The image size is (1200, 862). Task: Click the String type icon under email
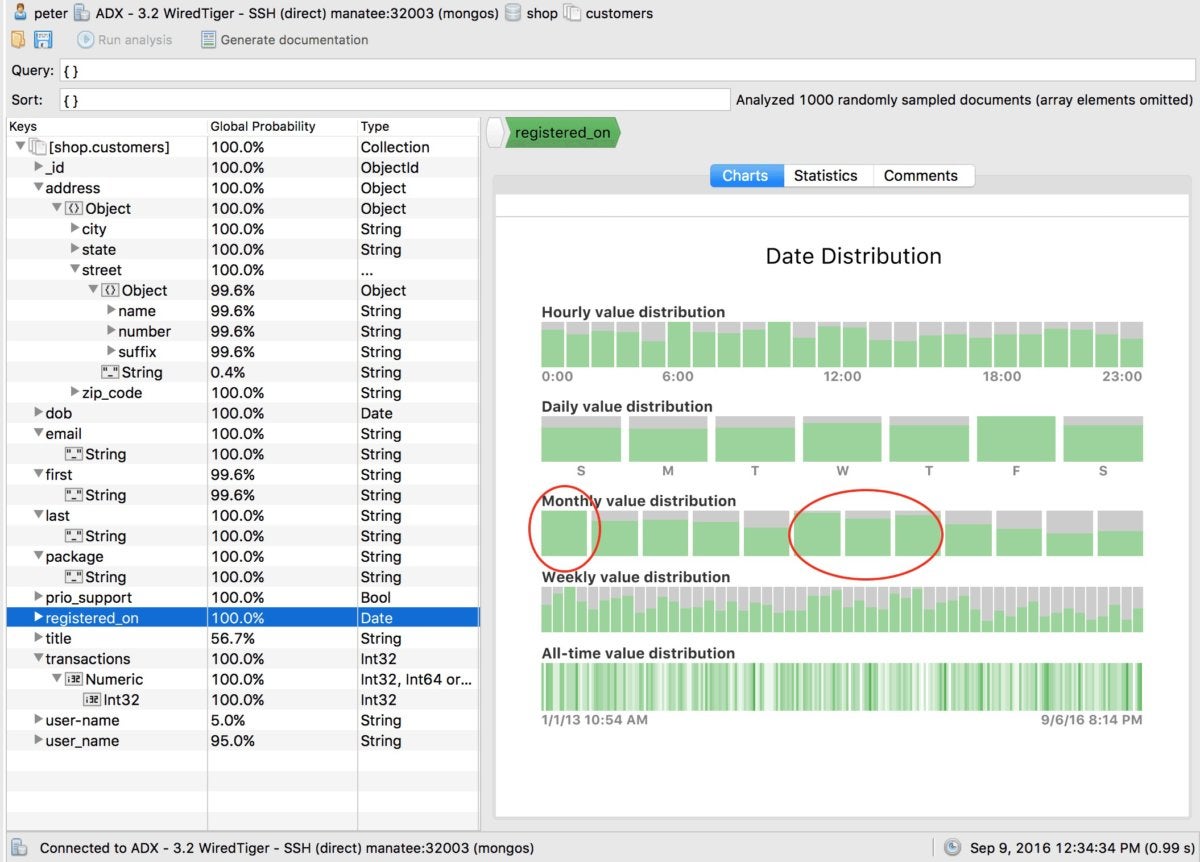pyautogui.click(x=74, y=454)
